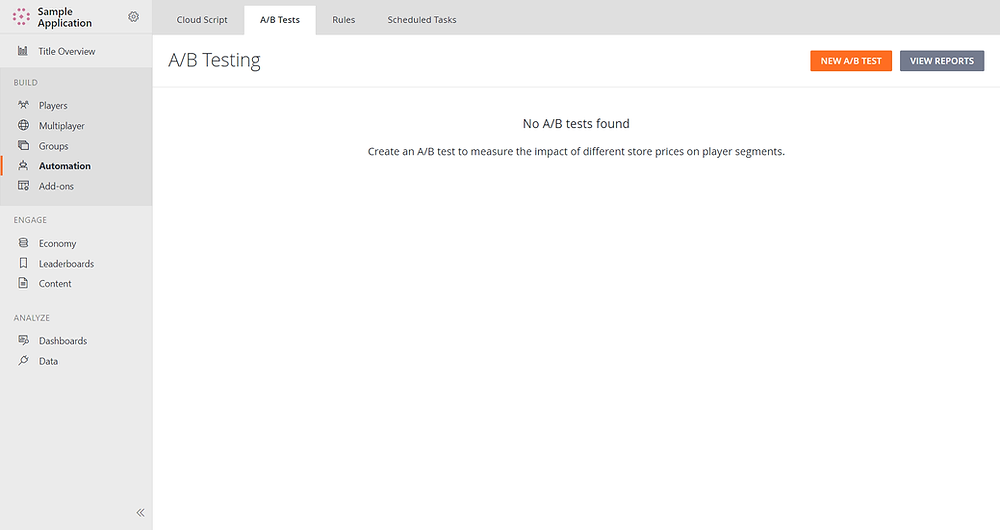This screenshot has width=1000, height=530.
Task: Click the 'No A/B tests found' message
Action: click(576, 124)
